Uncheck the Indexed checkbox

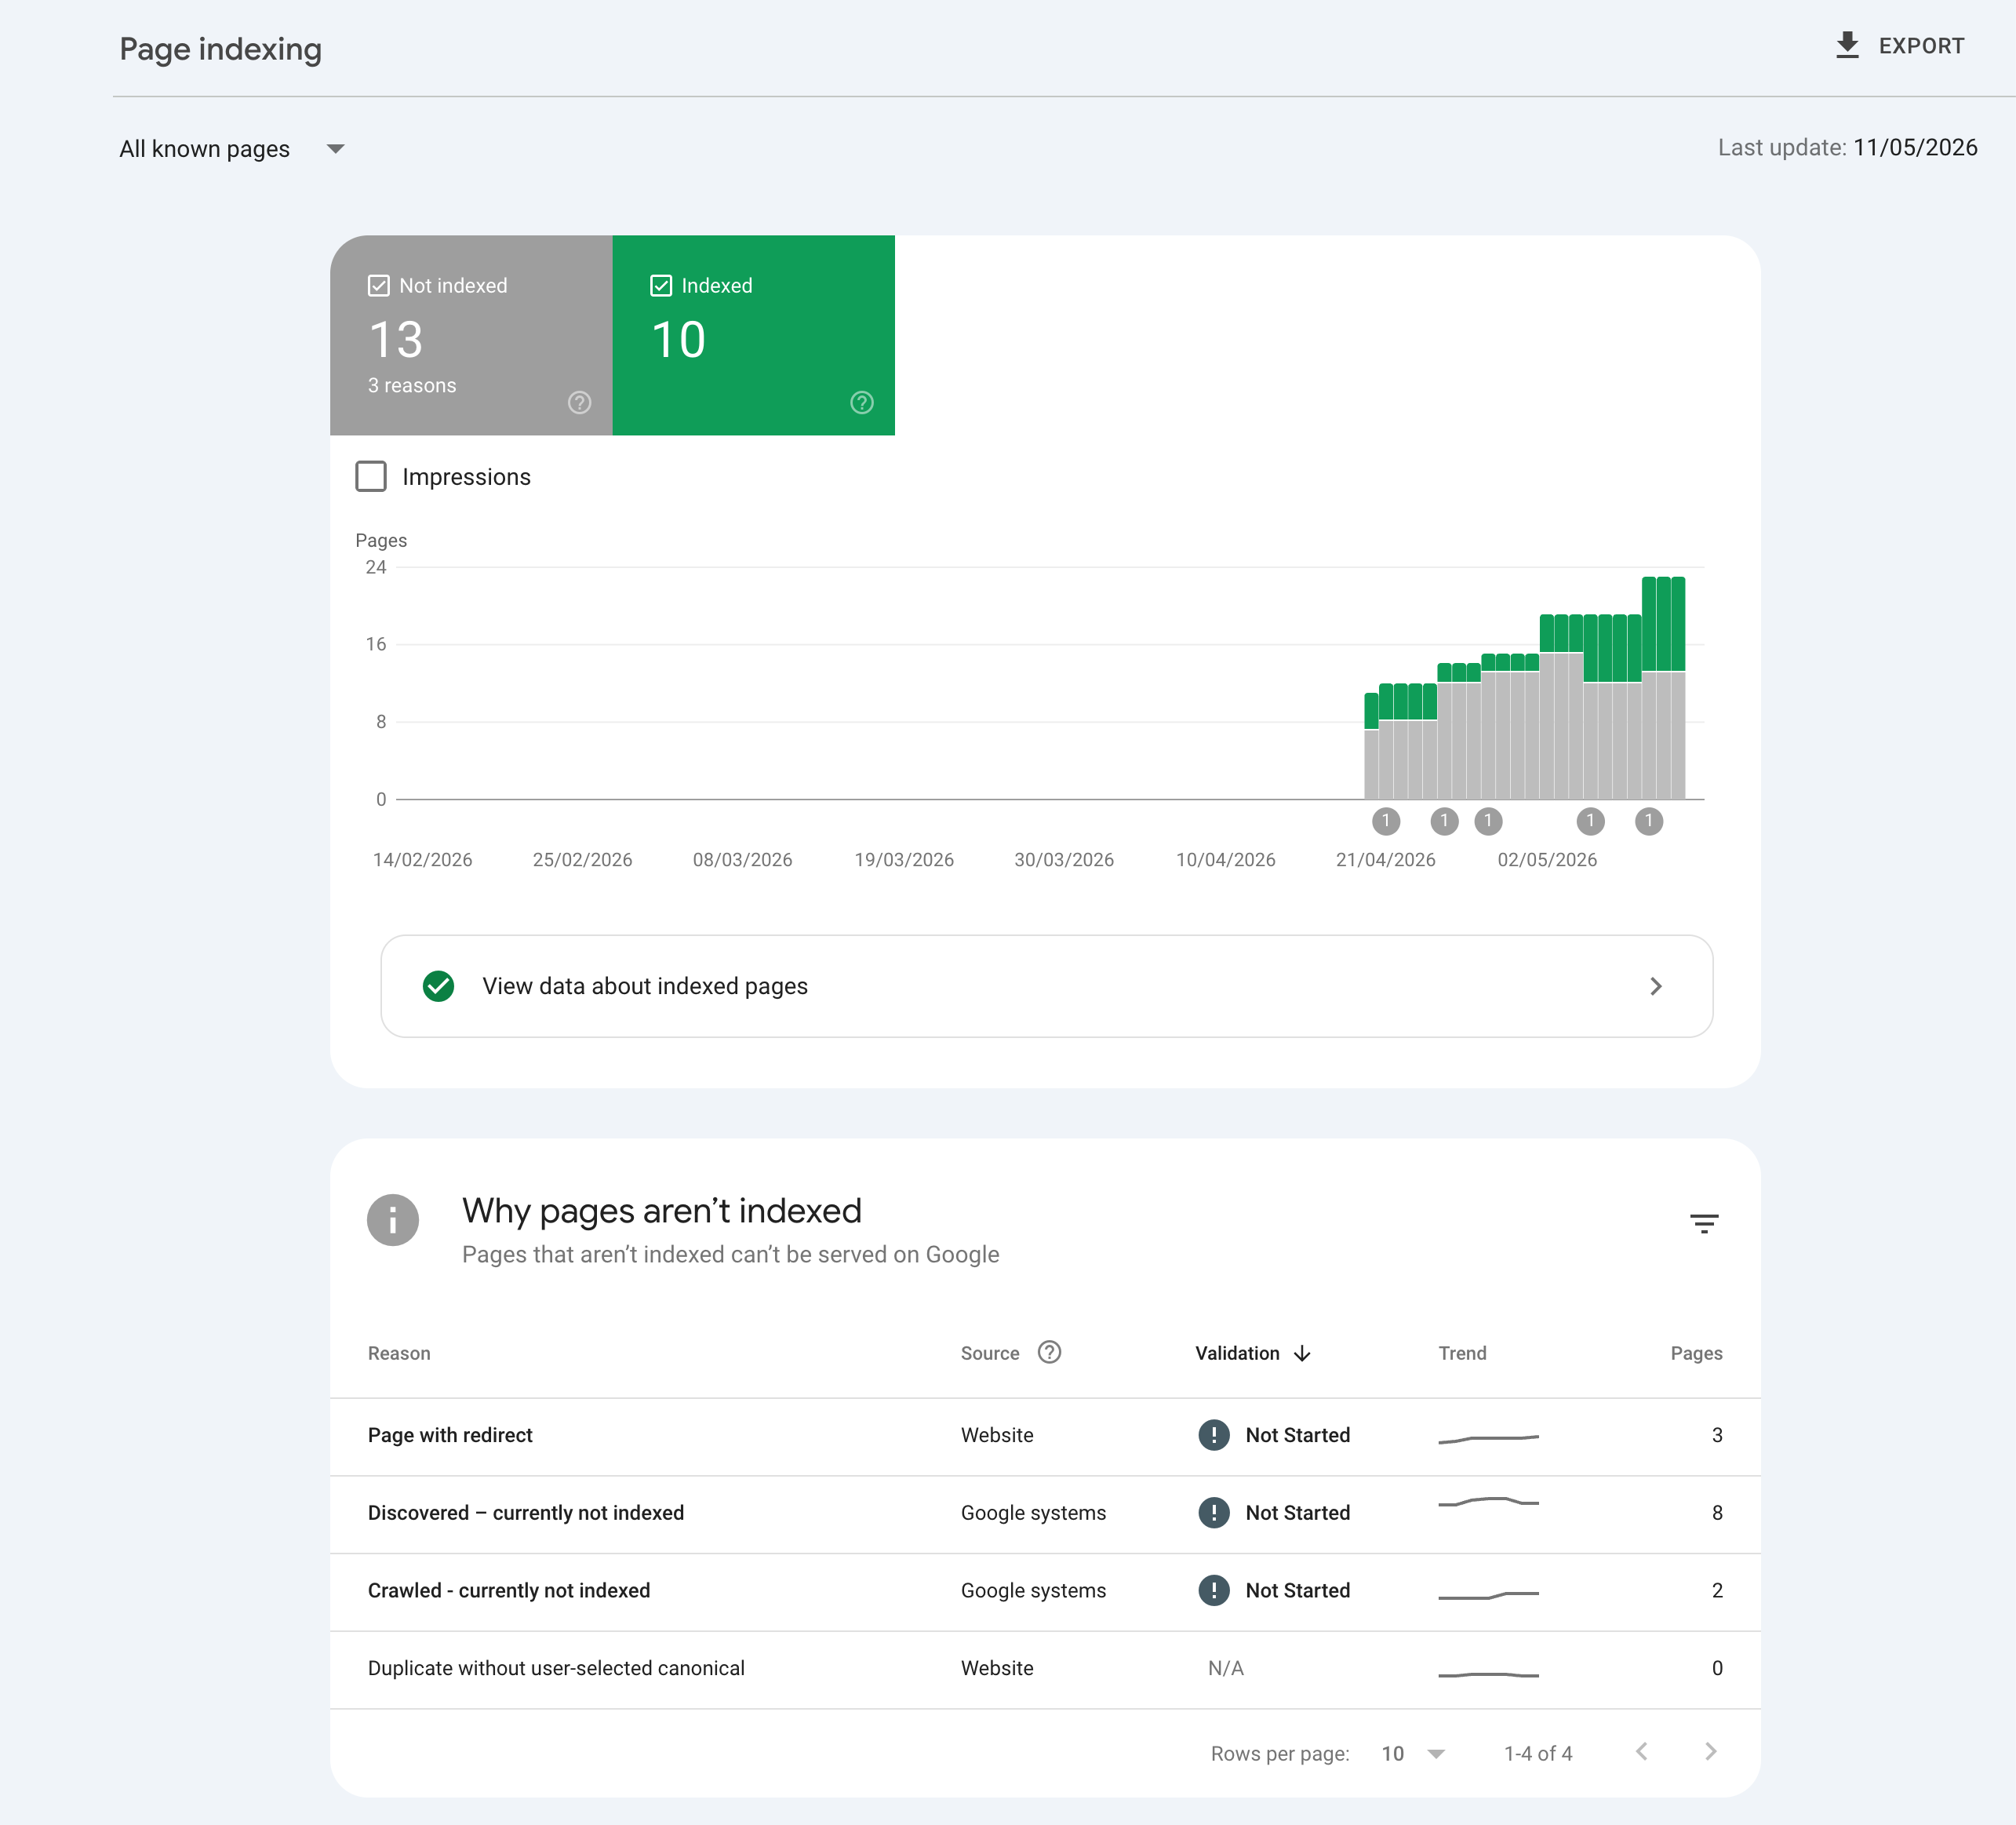661,286
